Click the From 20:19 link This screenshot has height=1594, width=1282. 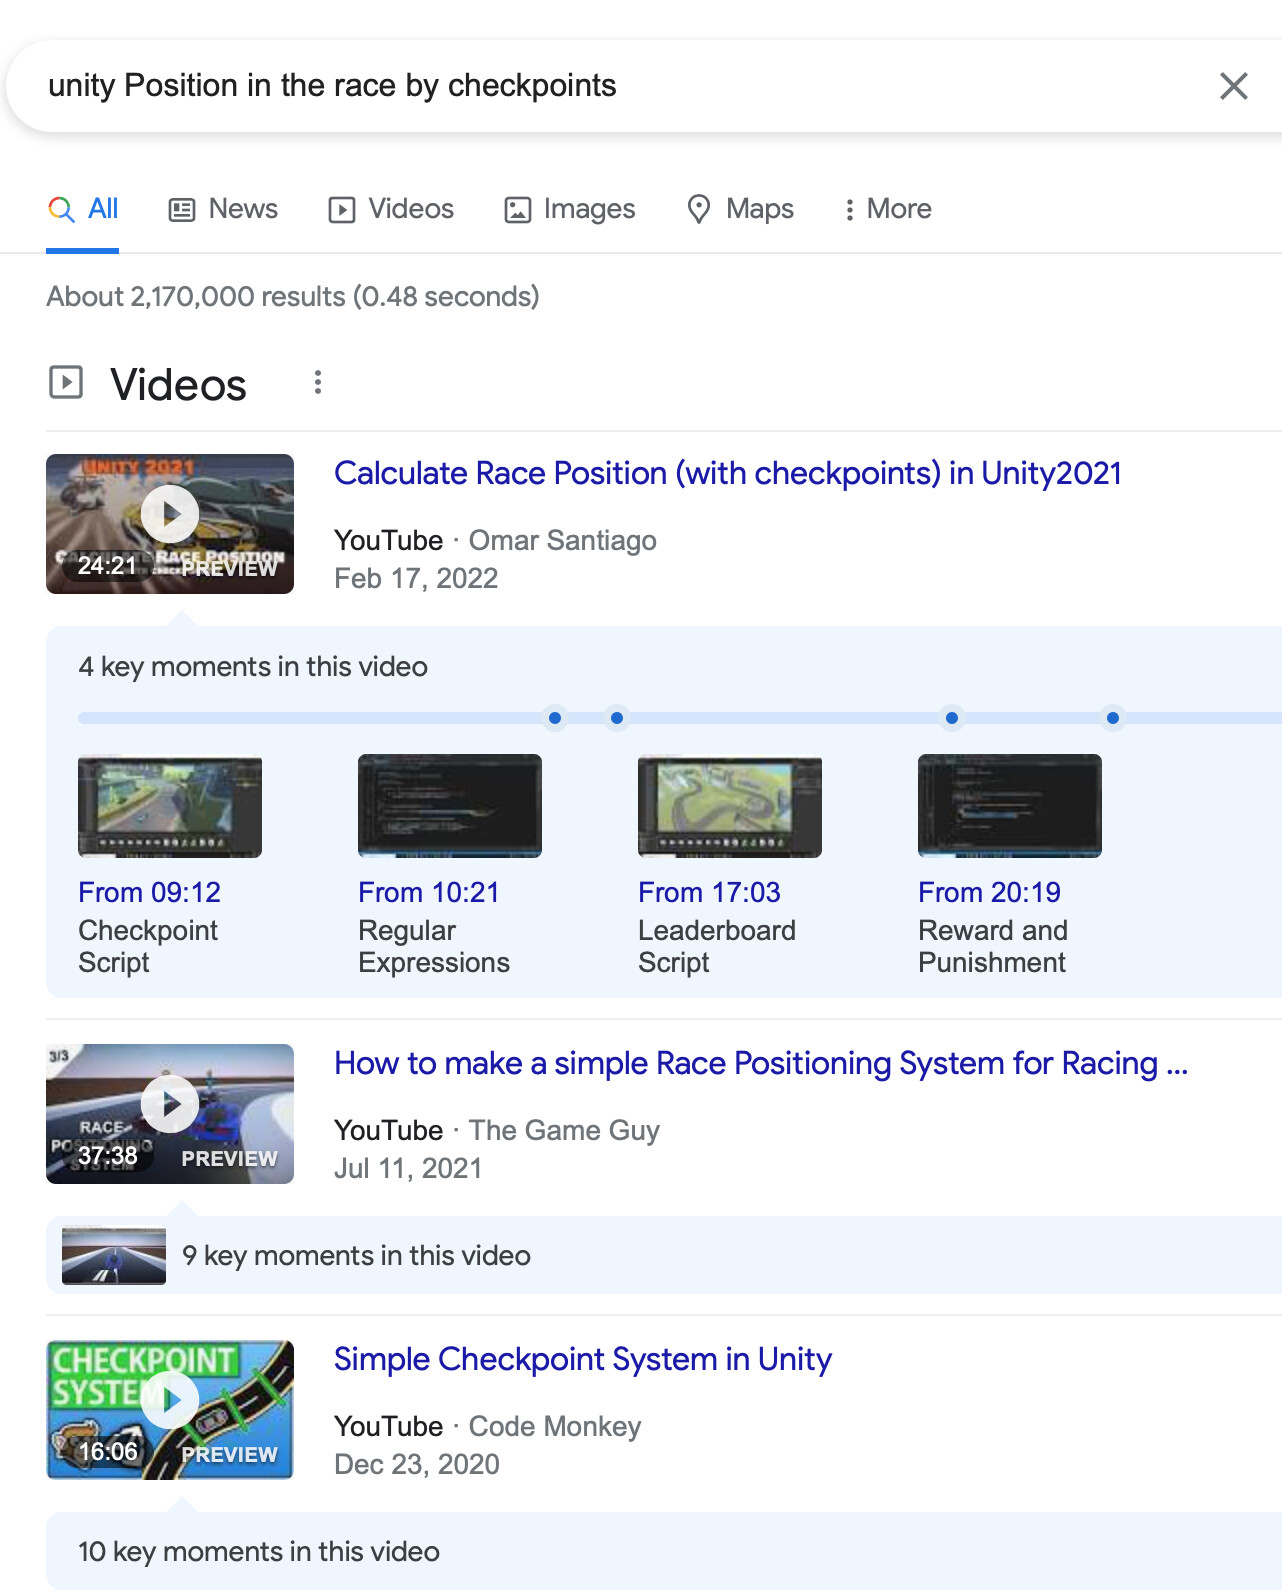pos(990,892)
